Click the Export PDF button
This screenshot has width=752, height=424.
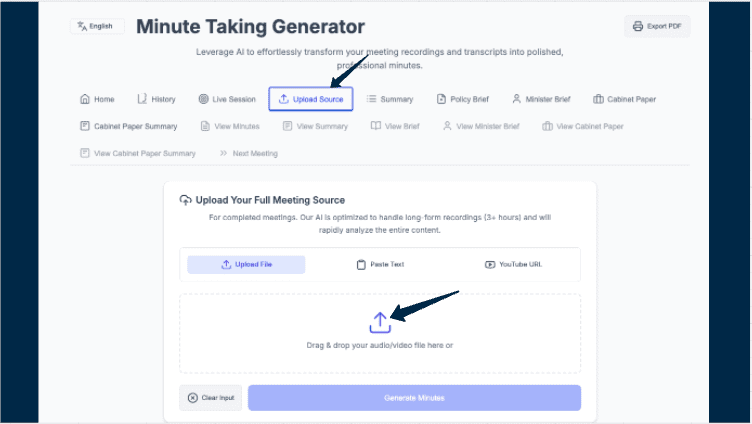tap(656, 27)
